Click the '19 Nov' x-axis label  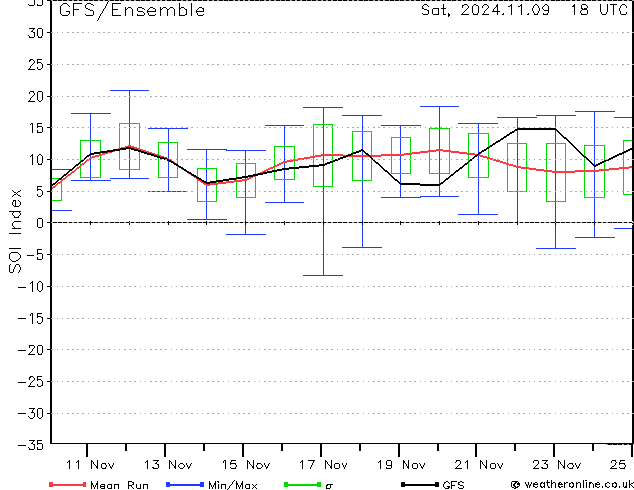[x=401, y=465]
